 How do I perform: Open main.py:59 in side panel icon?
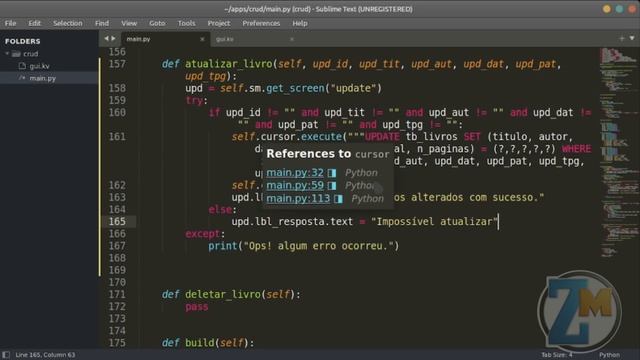point(332,186)
